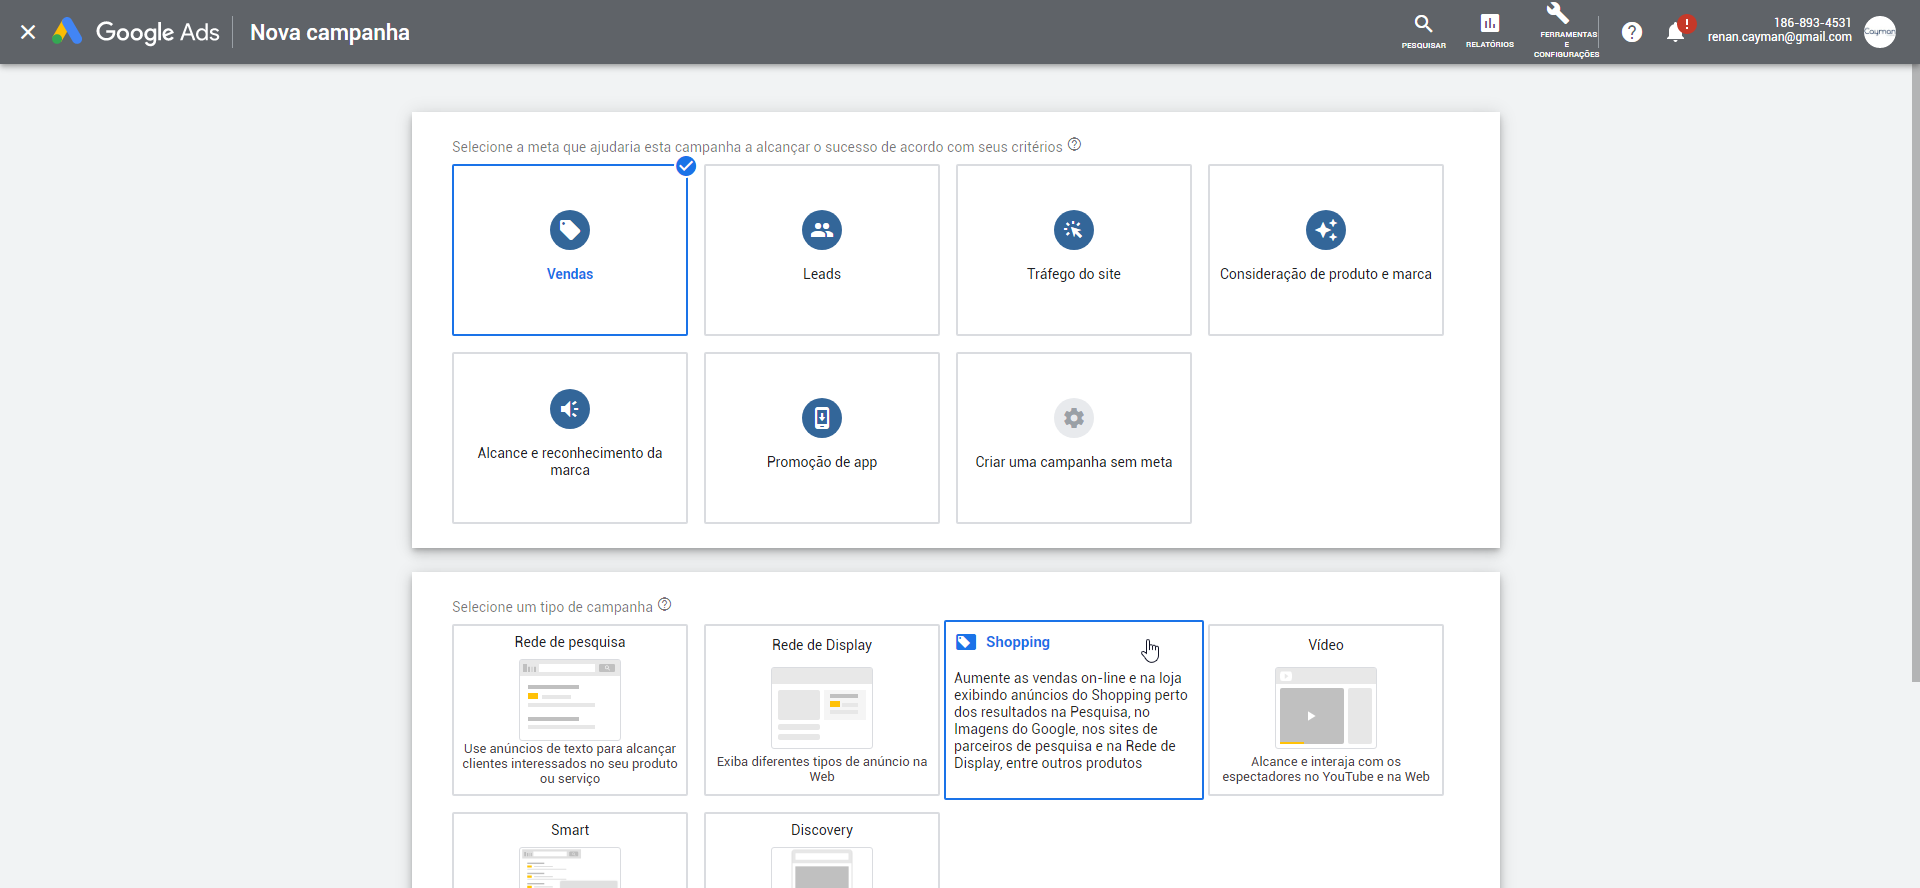Click the account avatar picture
This screenshot has width=1920, height=888.
(1880, 32)
